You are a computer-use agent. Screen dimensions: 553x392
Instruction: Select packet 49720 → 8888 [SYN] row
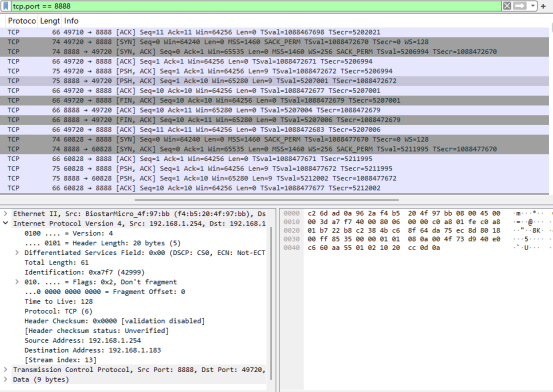tap(274, 42)
